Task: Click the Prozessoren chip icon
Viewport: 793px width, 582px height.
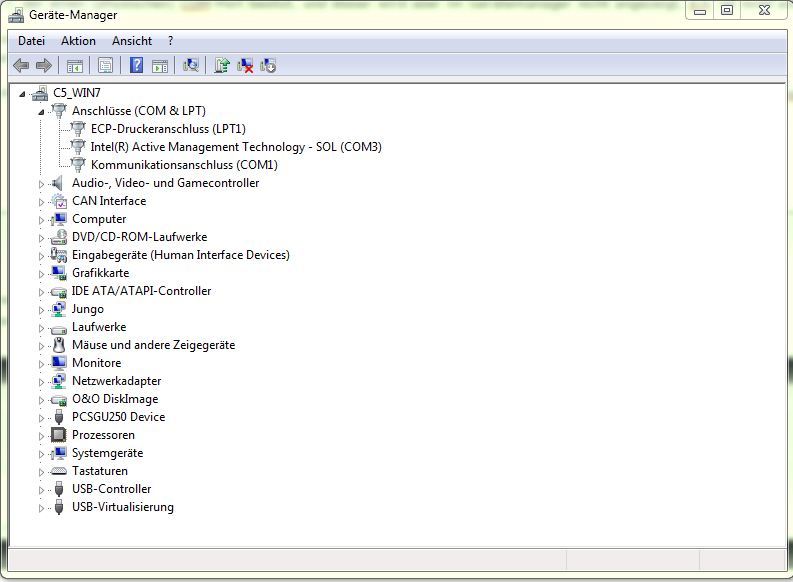Action: [59, 435]
